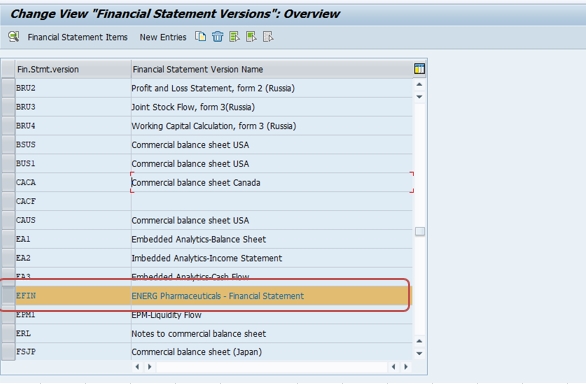Image resolution: width=586 pixels, height=384 pixels.
Task: Click the empty name field in CACF row
Action: tap(272, 201)
